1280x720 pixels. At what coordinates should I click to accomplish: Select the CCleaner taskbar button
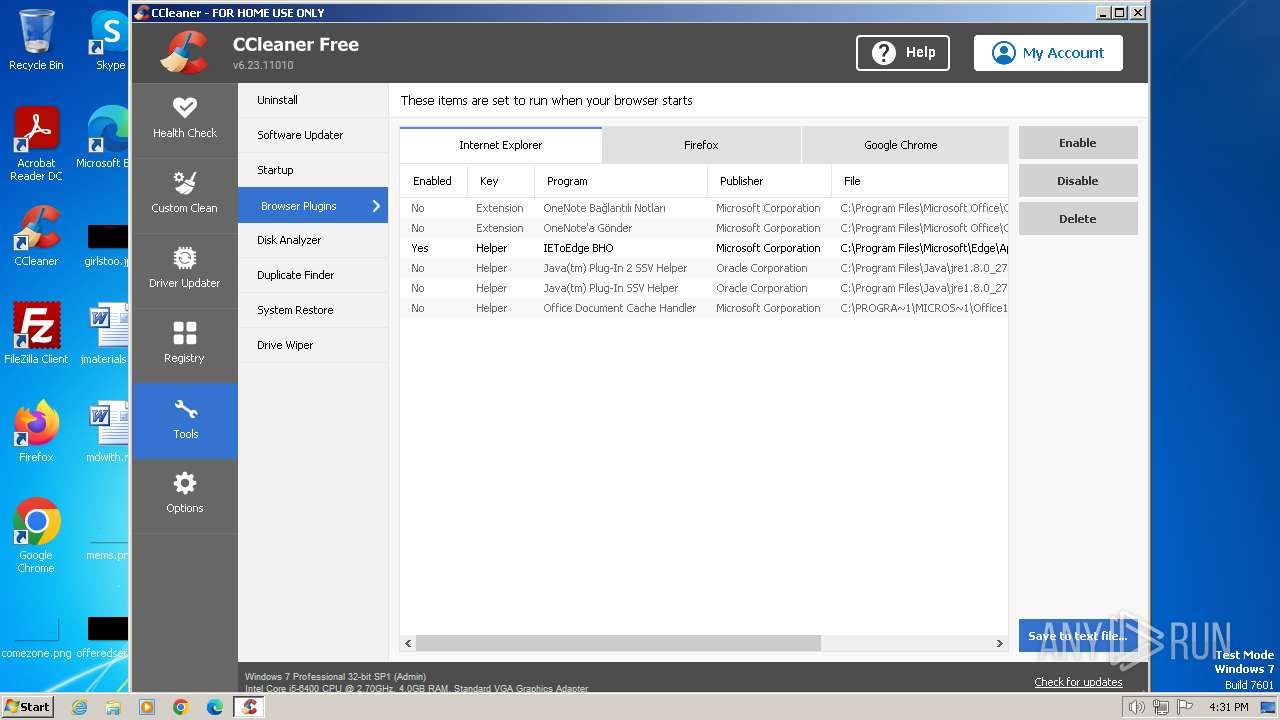click(250, 707)
